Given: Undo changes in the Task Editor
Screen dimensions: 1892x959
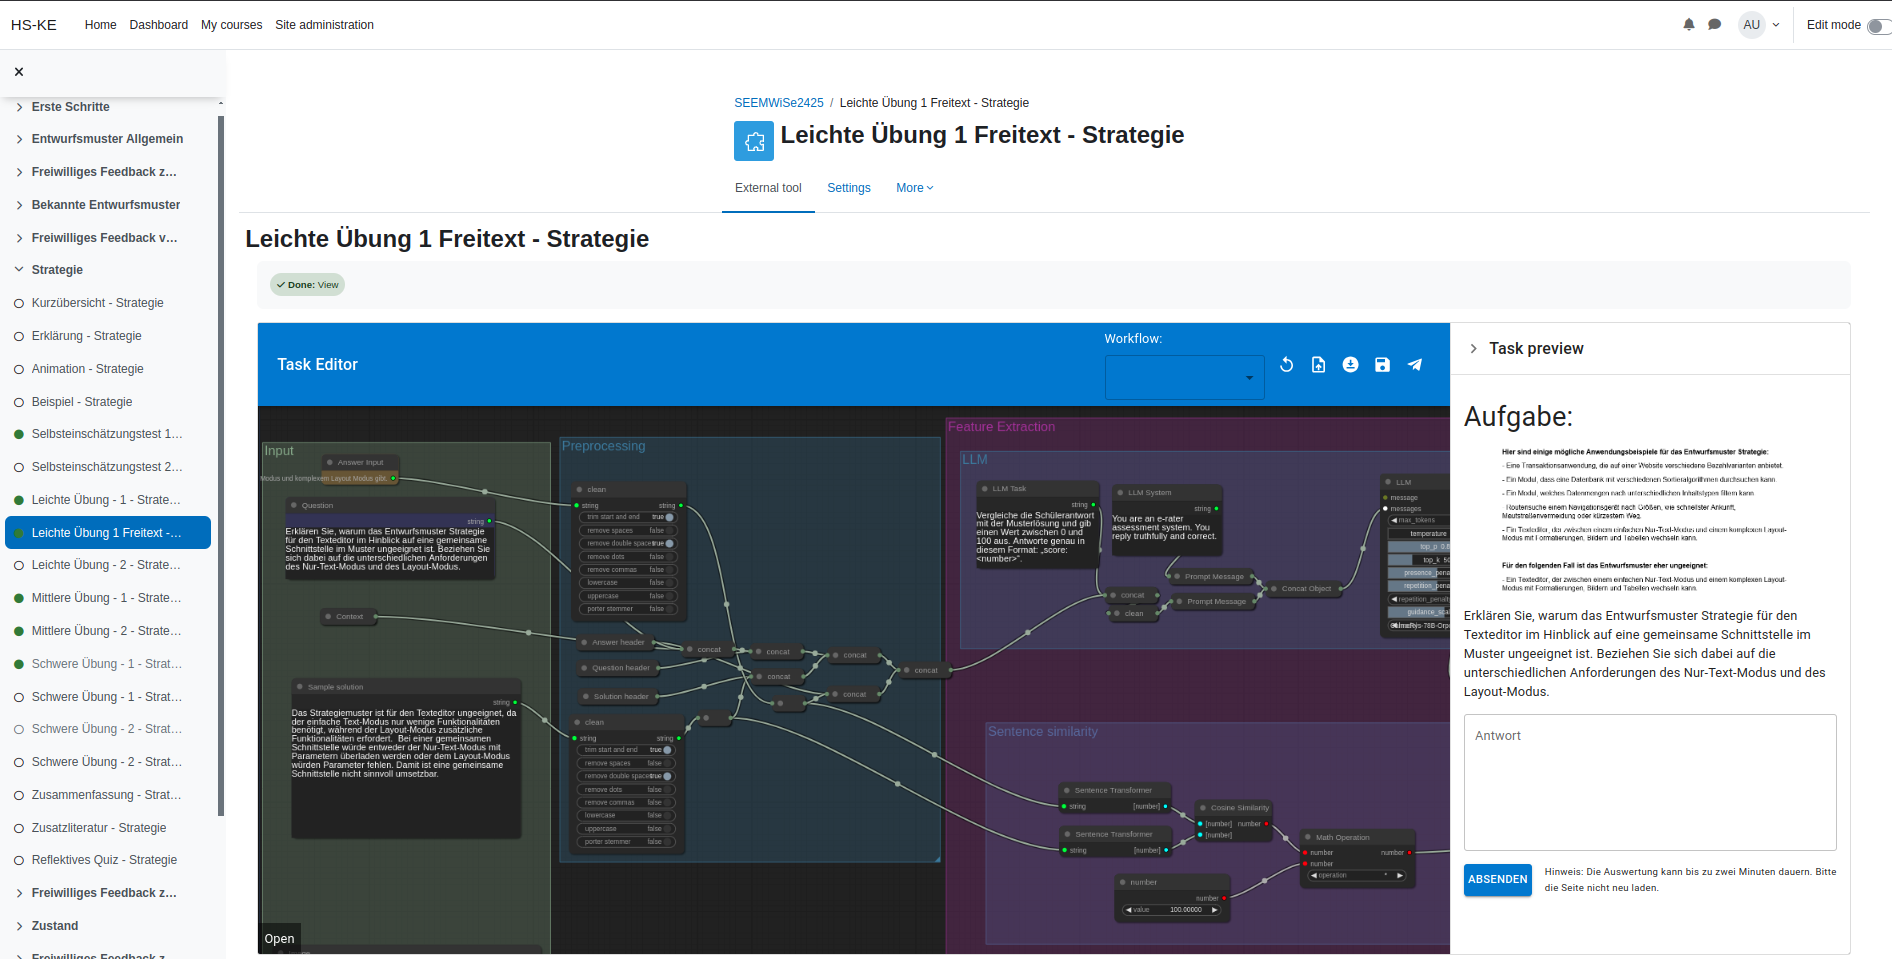Looking at the screenshot, I should pos(1287,365).
